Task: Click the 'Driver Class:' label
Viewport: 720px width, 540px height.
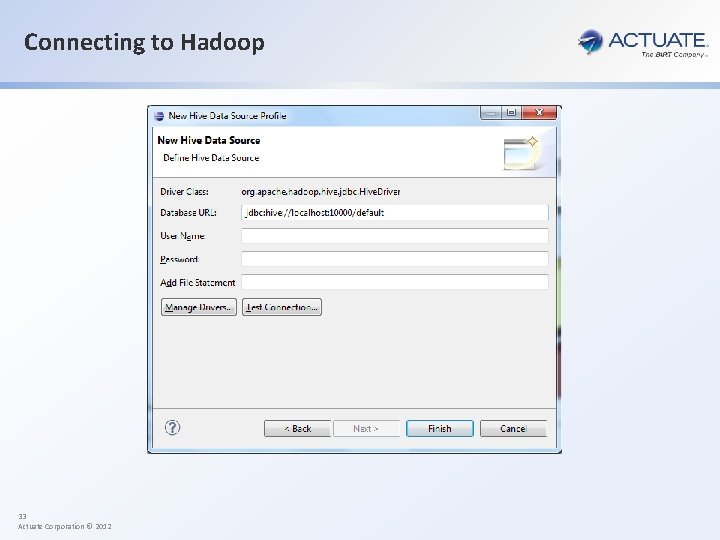Action: [185, 192]
